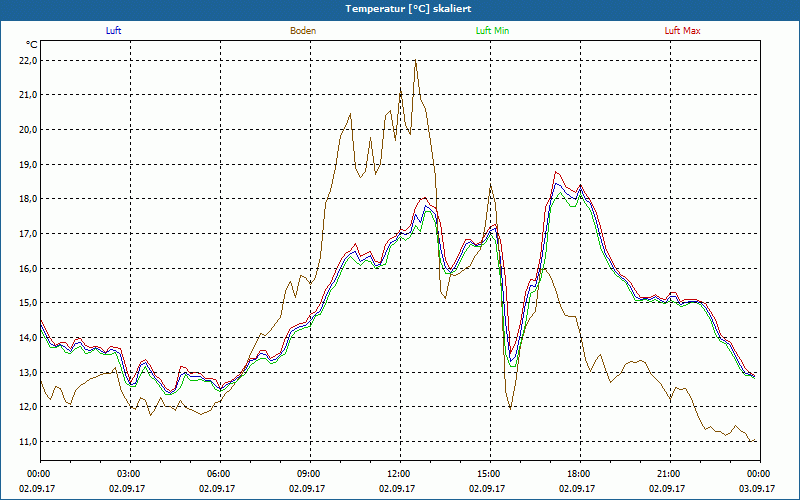
Task: Click the '16,0' y-axis value
Action: coord(29,268)
